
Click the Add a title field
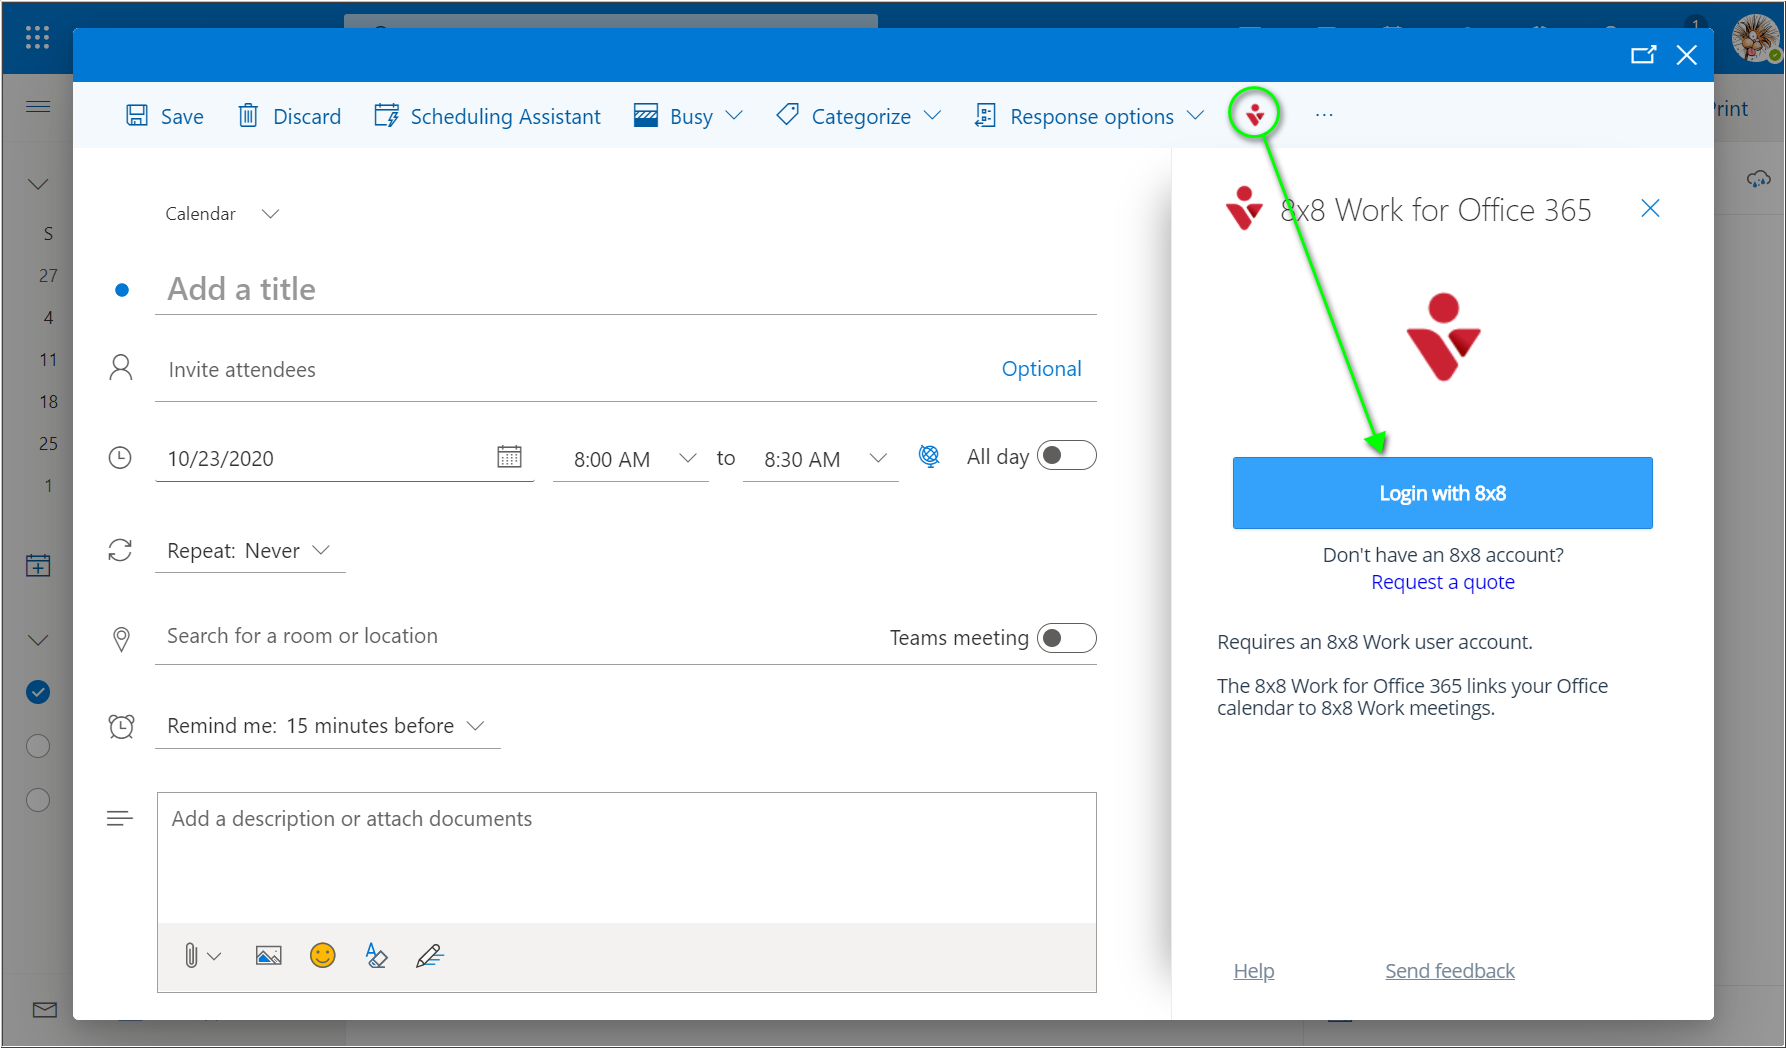coord(626,289)
